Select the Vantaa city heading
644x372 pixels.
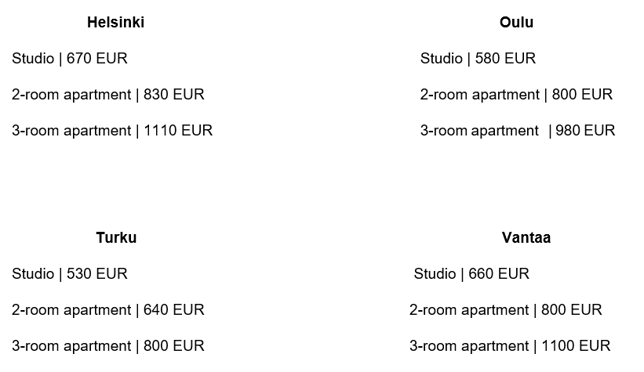[526, 238]
